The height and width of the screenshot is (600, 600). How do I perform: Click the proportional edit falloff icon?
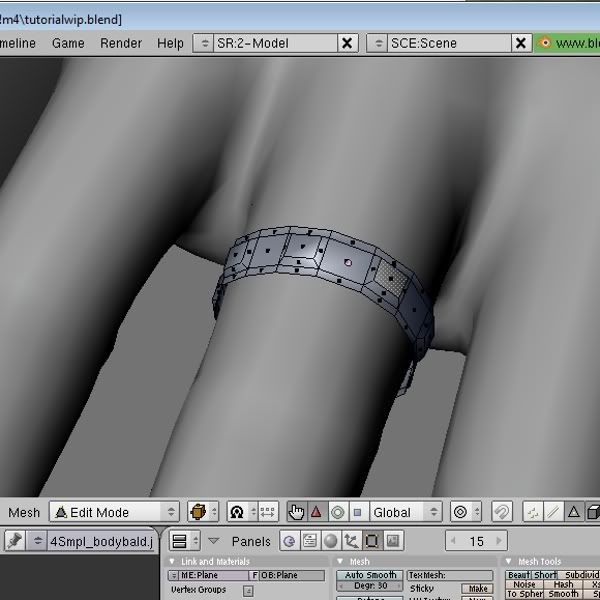pyautogui.click(x=461, y=512)
